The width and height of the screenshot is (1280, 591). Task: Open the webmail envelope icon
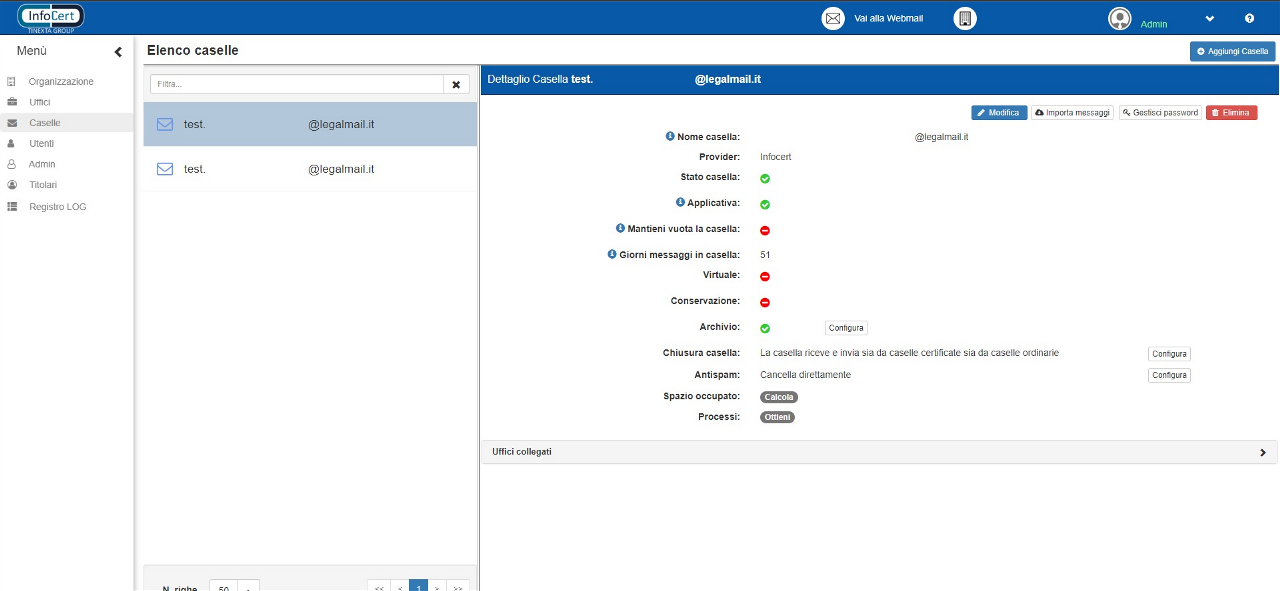click(x=832, y=18)
